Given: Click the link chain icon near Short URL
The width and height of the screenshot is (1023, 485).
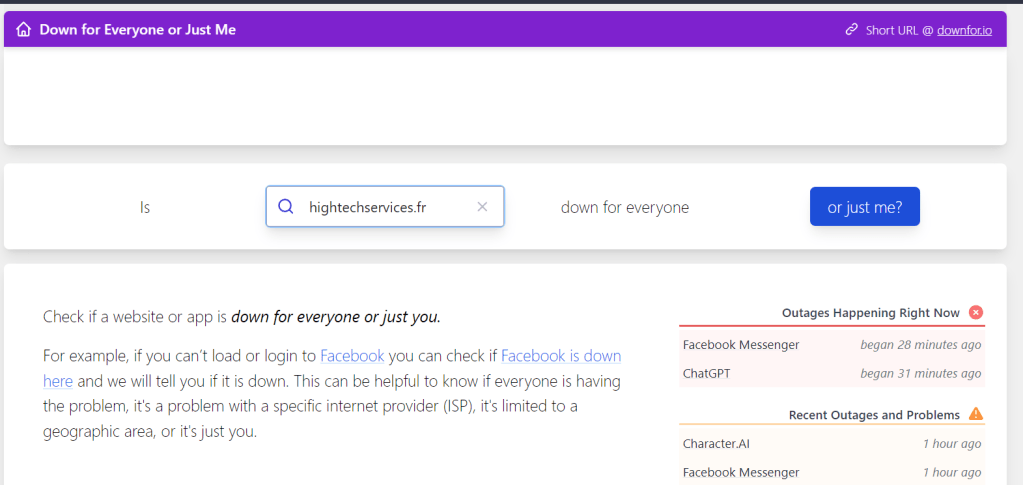Looking at the screenshot, I should [x=852, y=30].
